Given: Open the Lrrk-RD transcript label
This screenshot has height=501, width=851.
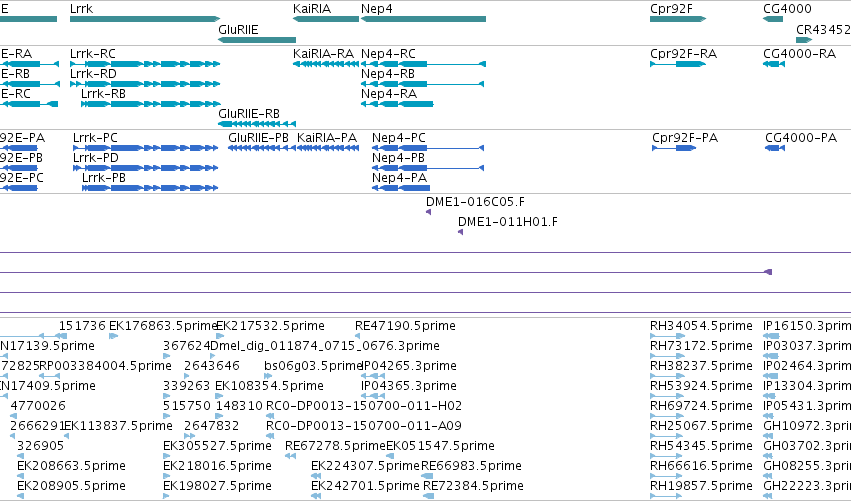Looking at the screenshot, I should [x=93, y=74].
